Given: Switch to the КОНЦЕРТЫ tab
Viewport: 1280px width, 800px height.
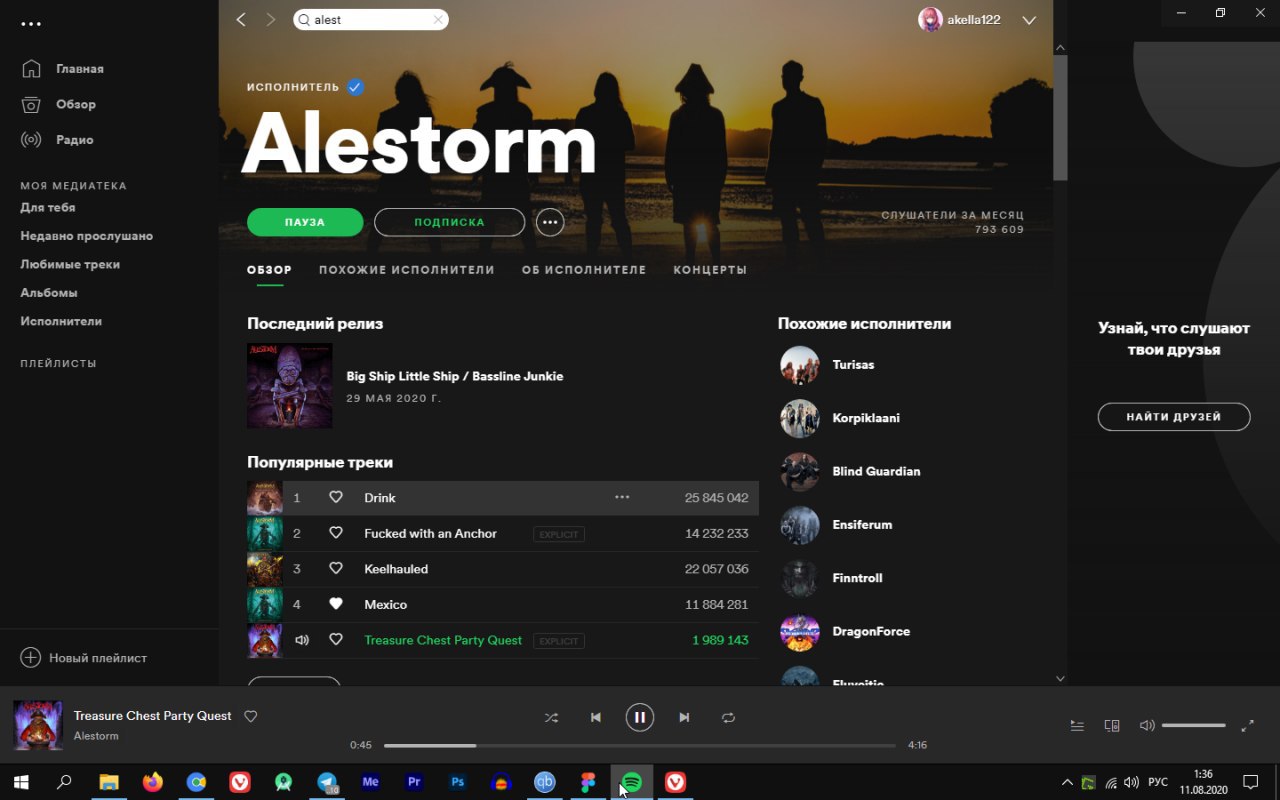Looking at the screenshot, I should click(x=710, y=270).
